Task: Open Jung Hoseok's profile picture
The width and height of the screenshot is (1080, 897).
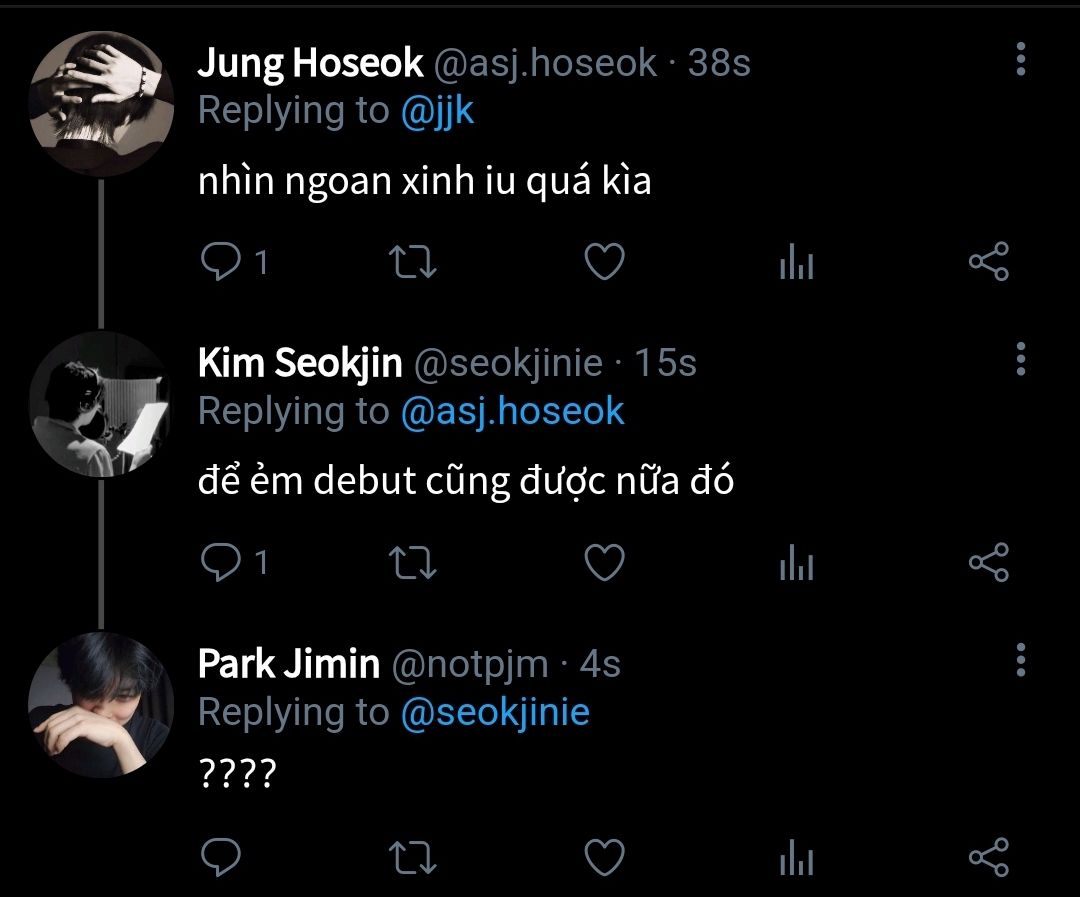Action: 101,103
